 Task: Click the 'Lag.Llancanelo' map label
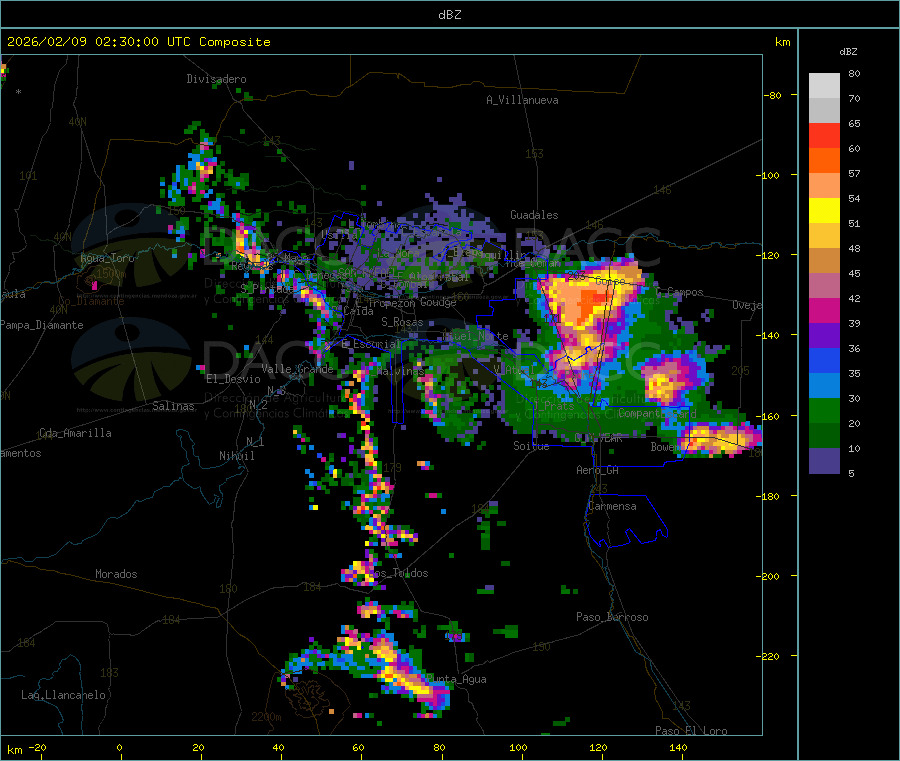pyautogui.click(x=64, y=695)
